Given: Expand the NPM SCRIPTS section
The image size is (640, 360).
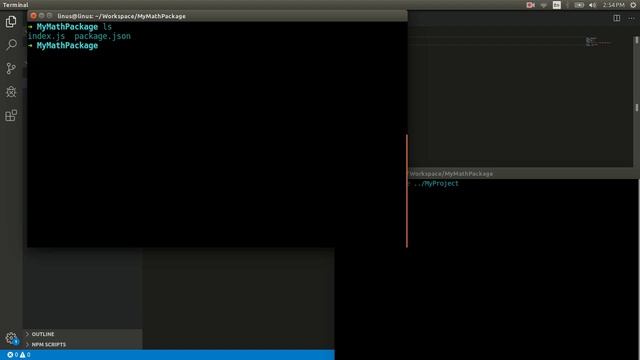Looking at the screenshot, I should pyautogui.click(x=83, y=344).
